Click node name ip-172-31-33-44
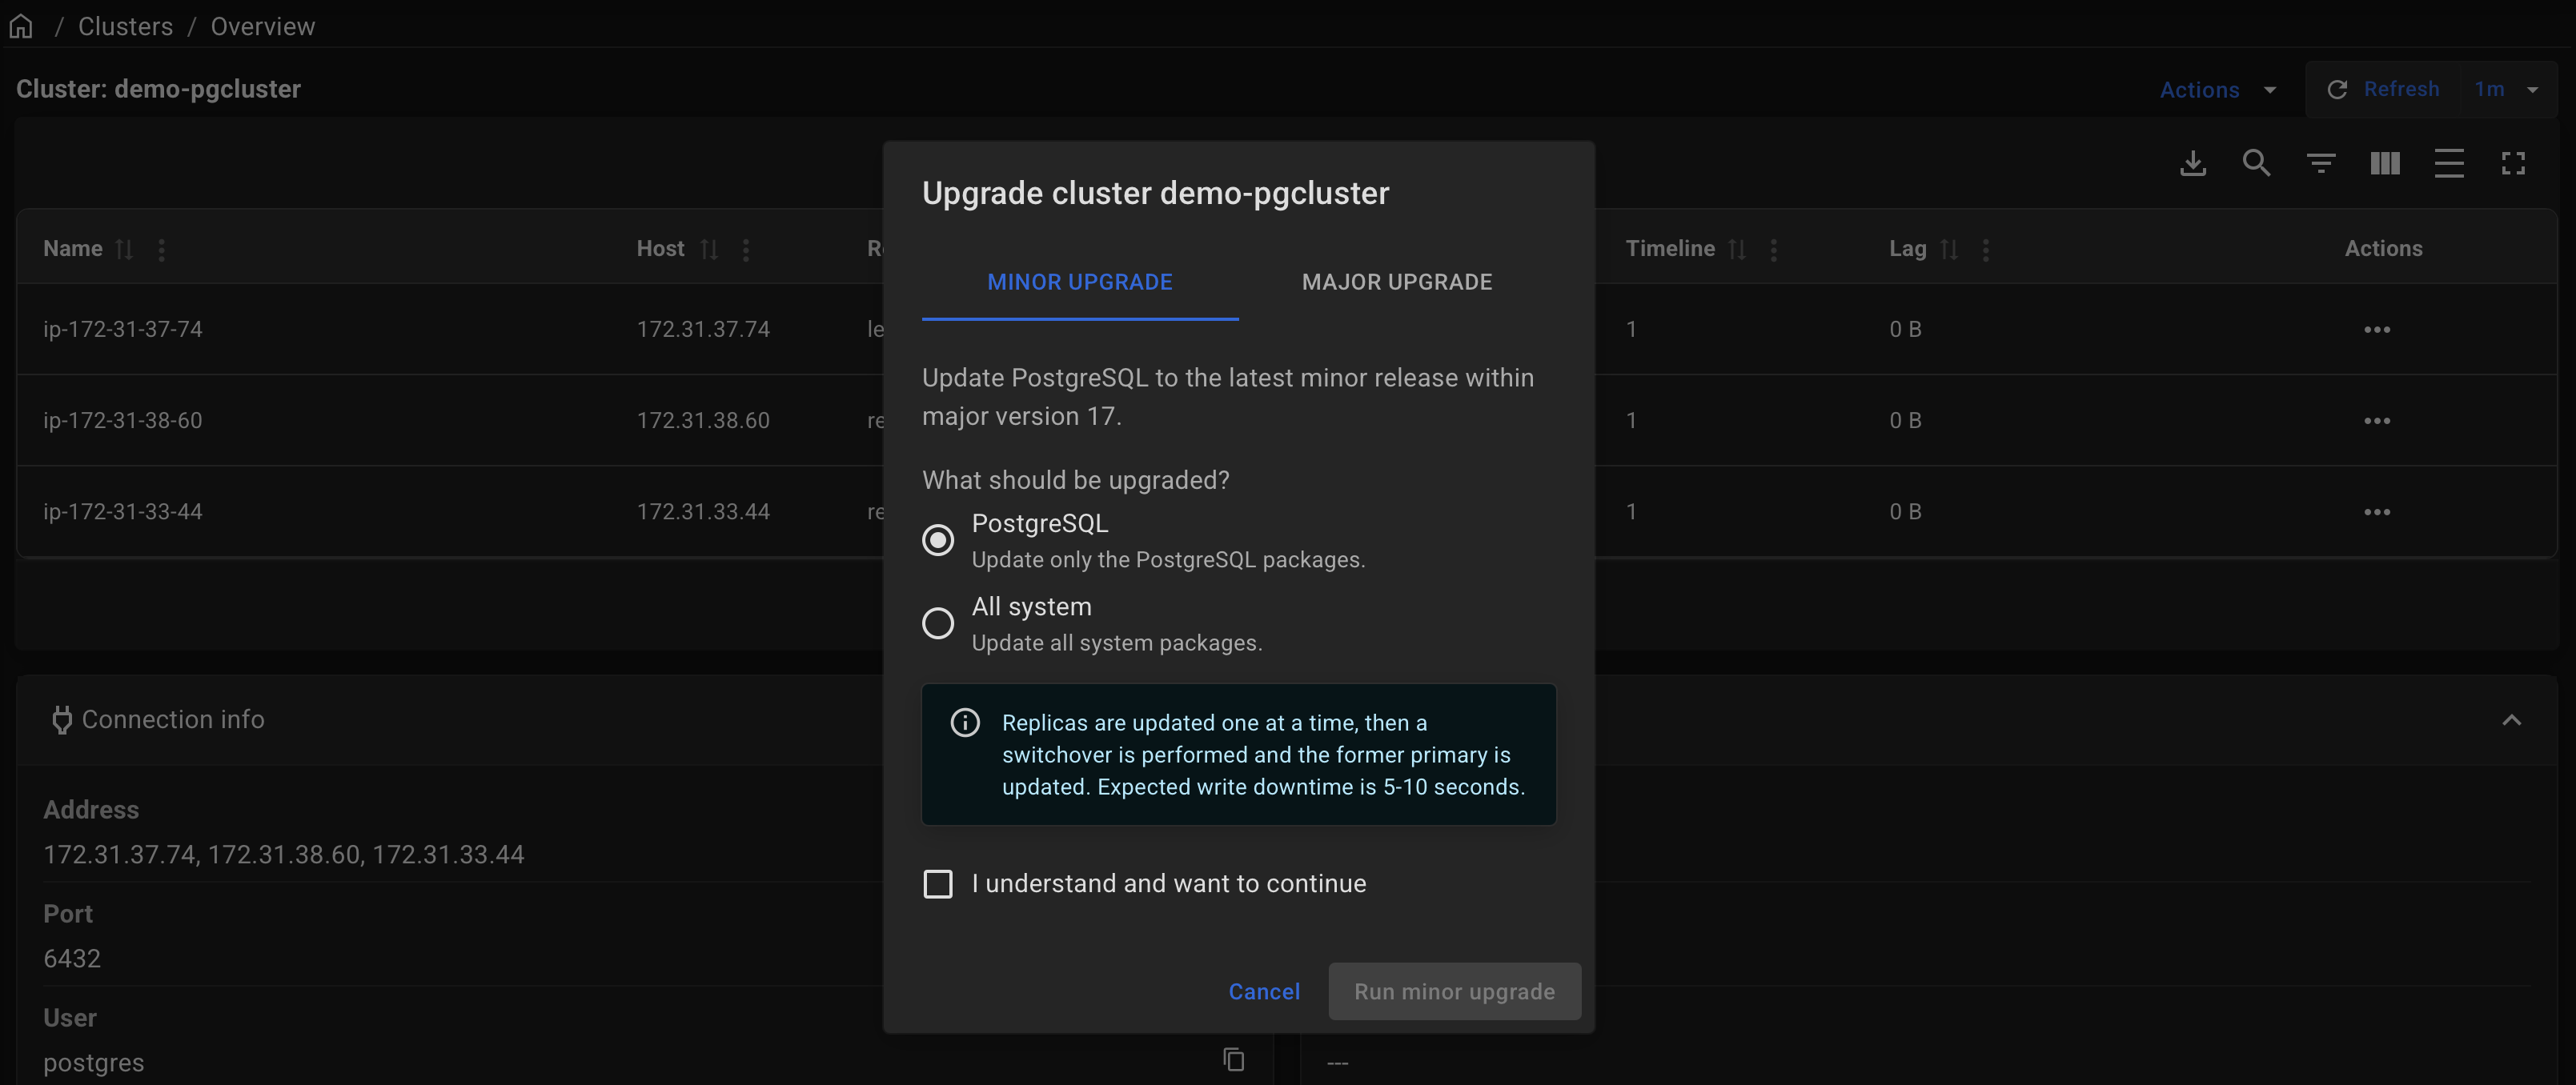Screen dimensions: 2576x1085 (x=123, y=511)
